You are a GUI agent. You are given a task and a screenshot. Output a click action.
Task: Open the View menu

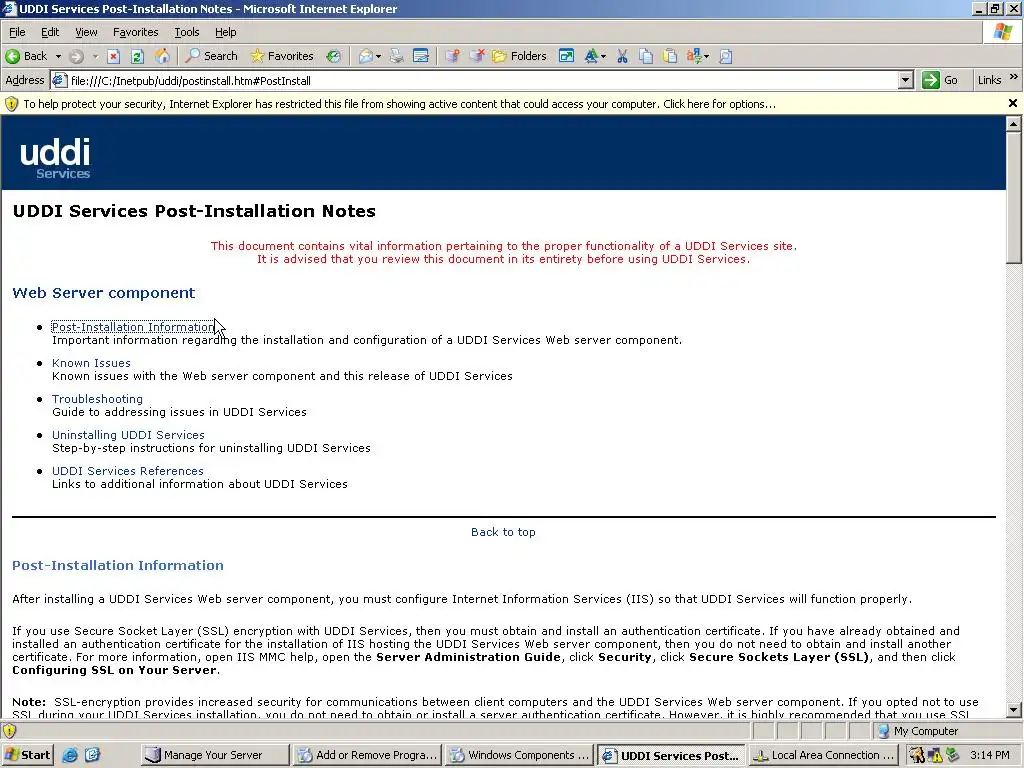pyautogui.click(x=86, y=32)
